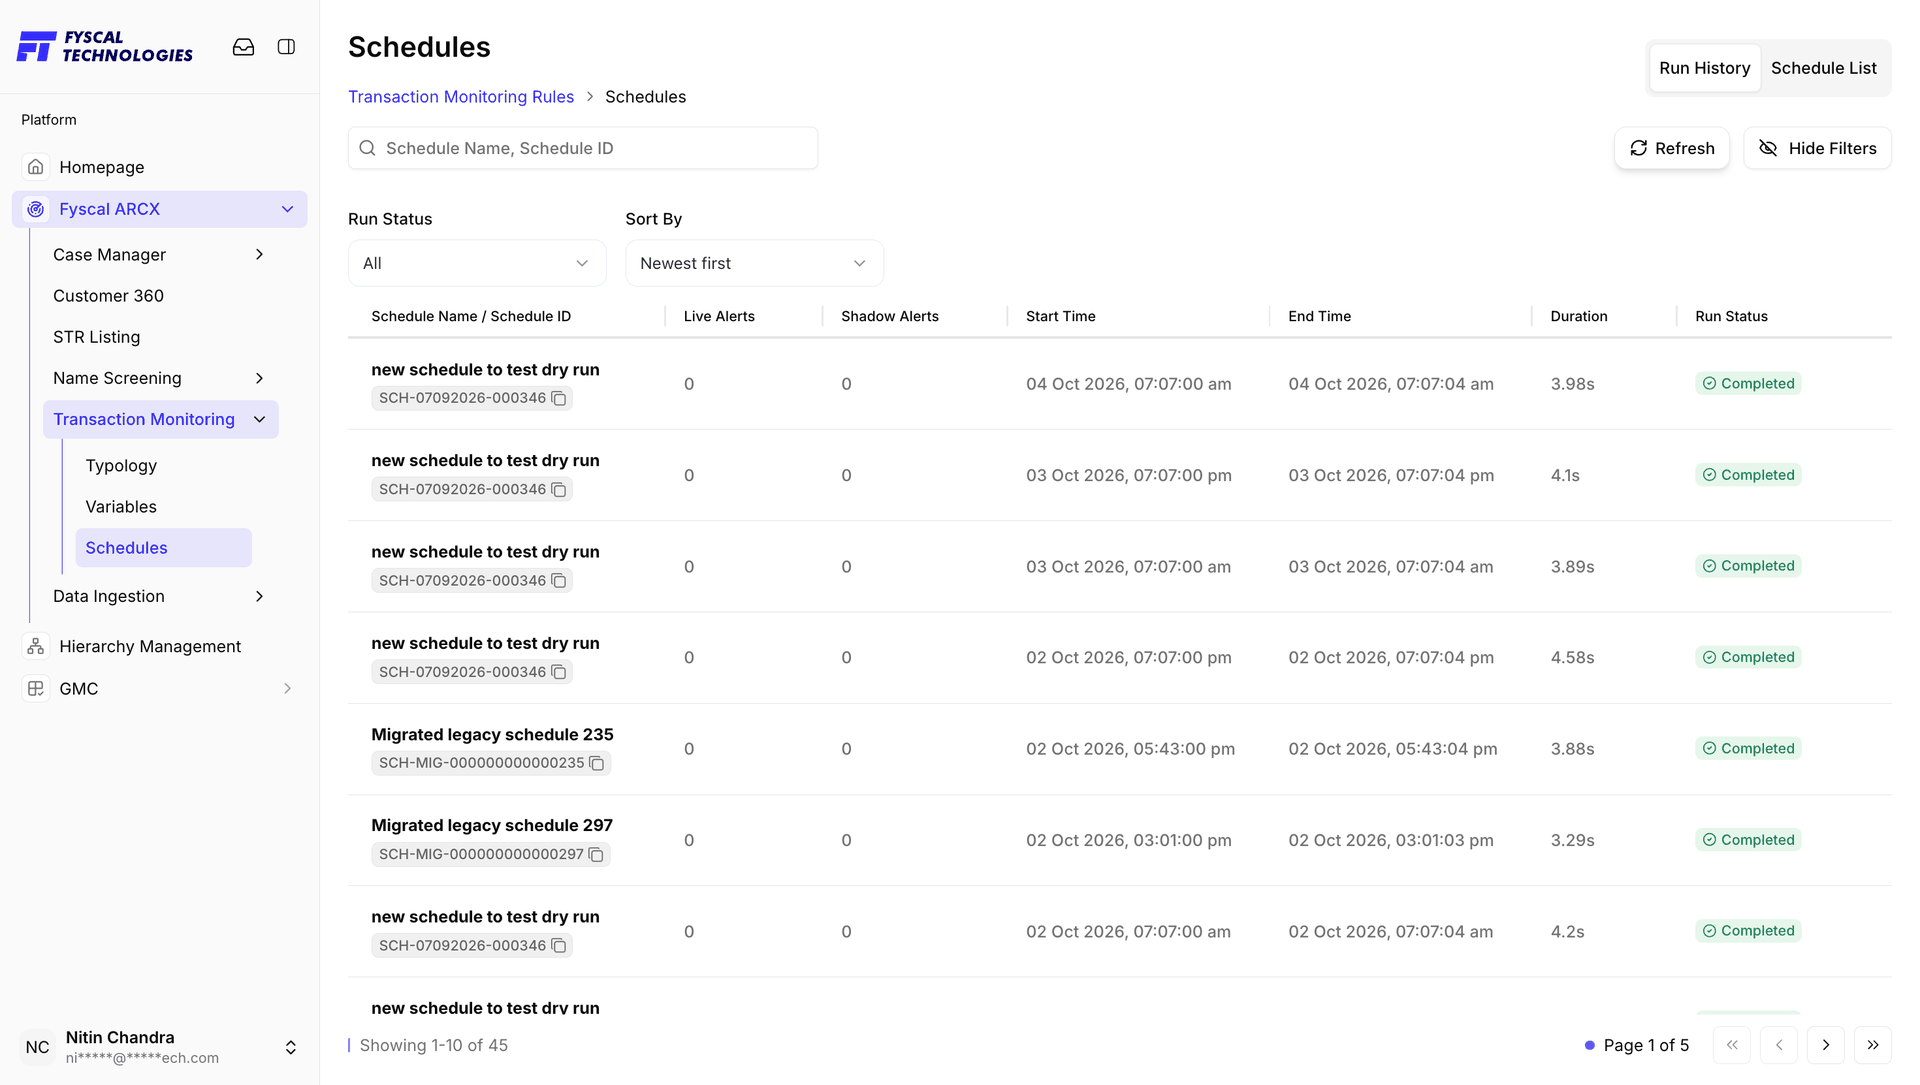Viewport: 1920px width, 1085px height.
Task: Click the Fyscal ARCX radar icon
Action: pos(36,209)
